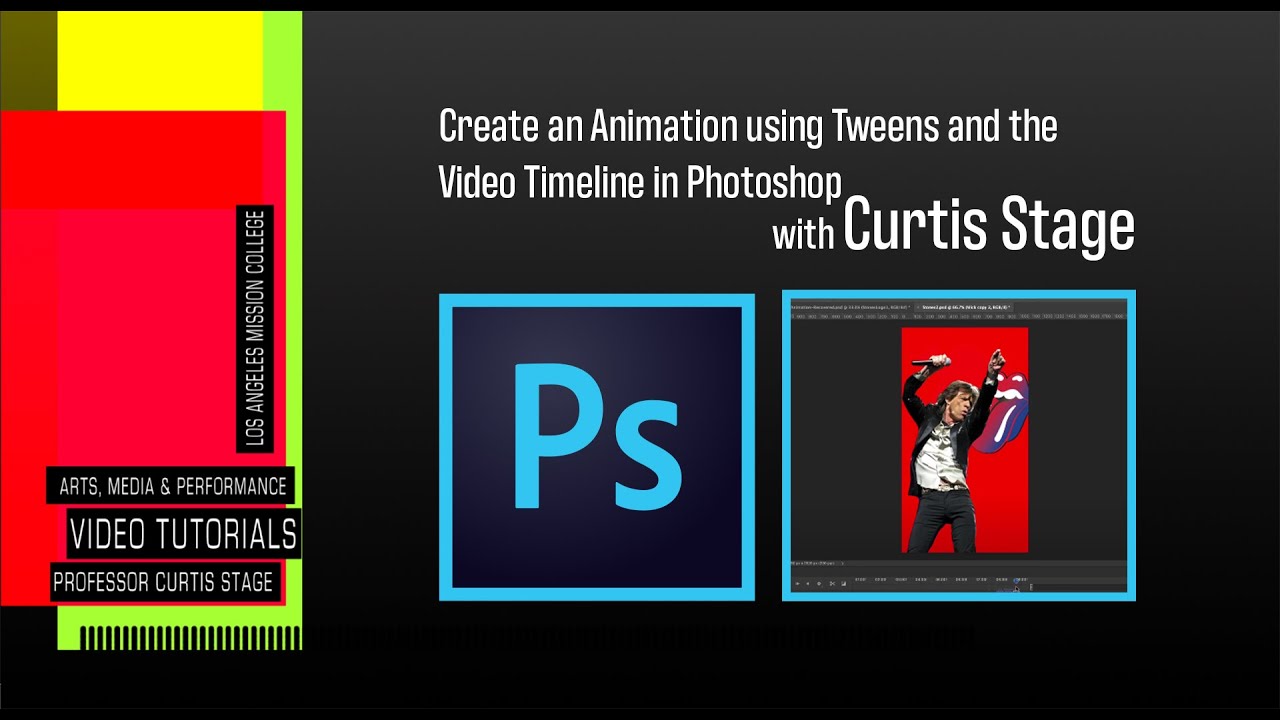This screenshot has height=720, width=1280.
Task: Switch to the Animation-Recovered.psd document tab
Action: [851, 307]
